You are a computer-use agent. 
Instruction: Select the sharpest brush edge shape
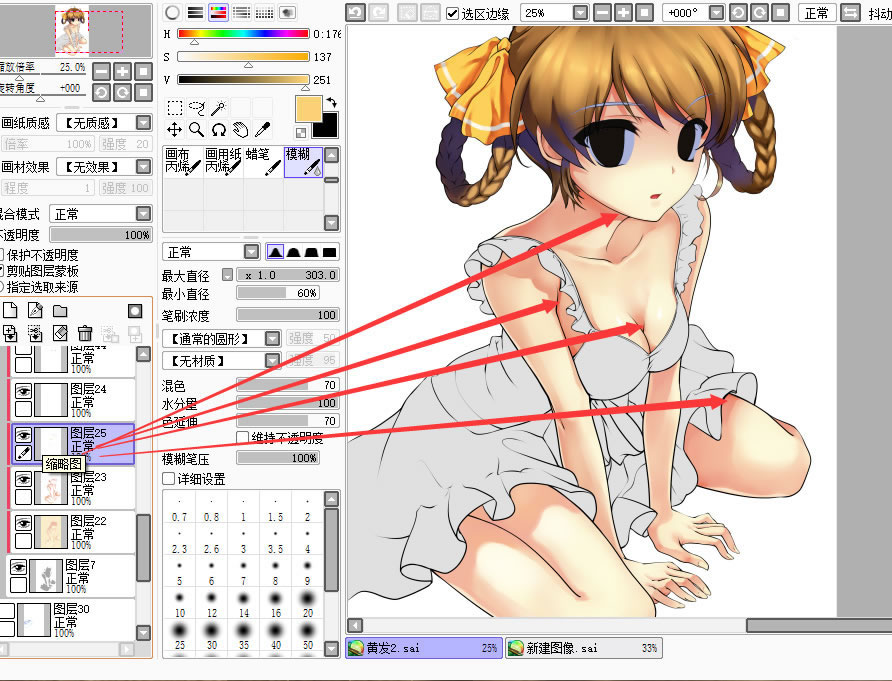tap(275, 251)
